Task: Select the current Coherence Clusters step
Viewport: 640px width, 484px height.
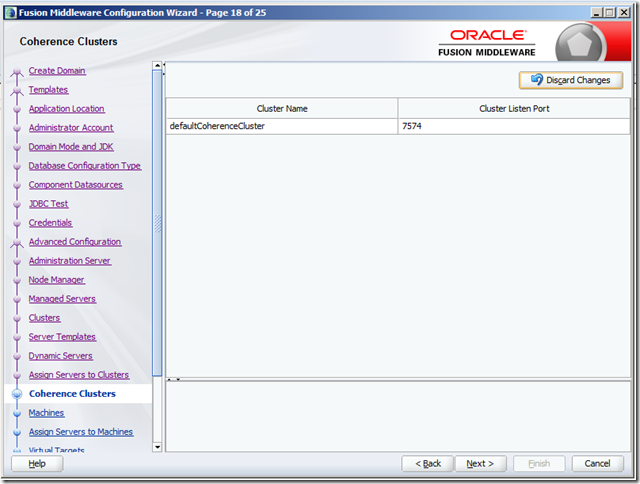Action: tap(72, 394)
